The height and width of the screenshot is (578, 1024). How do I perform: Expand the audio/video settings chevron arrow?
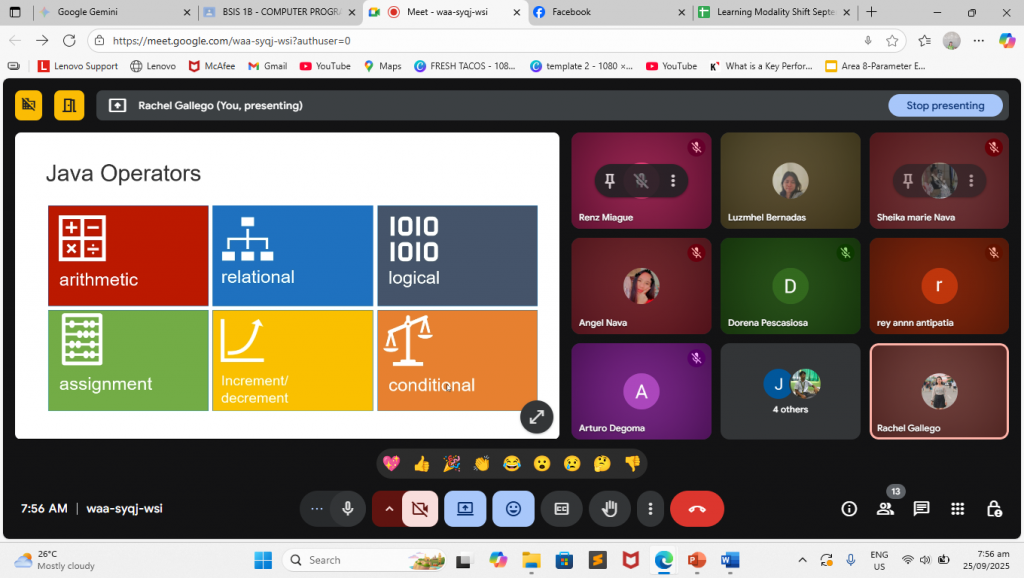pos(388,508)
